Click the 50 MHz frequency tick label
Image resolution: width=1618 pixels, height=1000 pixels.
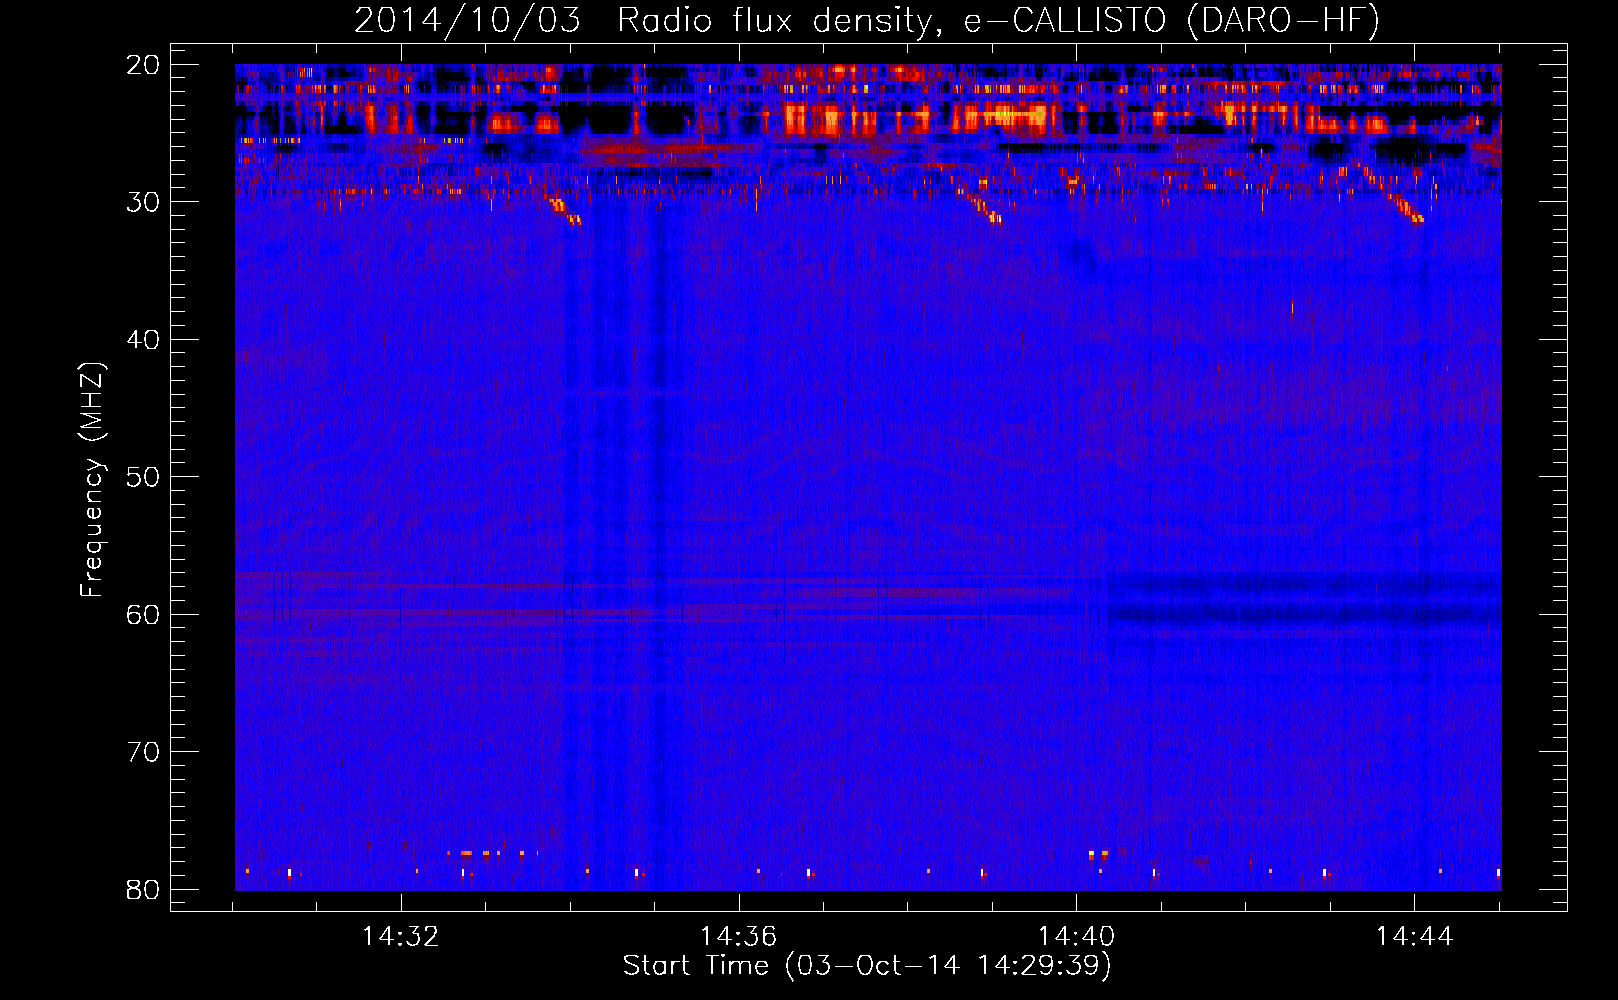point(143,477)
